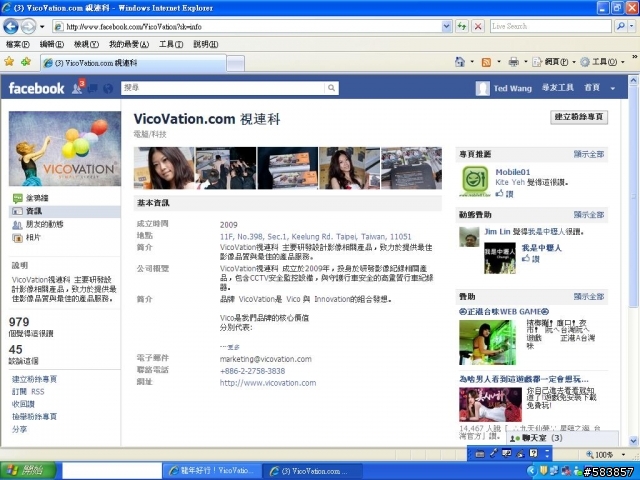Screen dimensions: 640x480
Task: Click the Home icon in command bar
Action: [460, 62]
